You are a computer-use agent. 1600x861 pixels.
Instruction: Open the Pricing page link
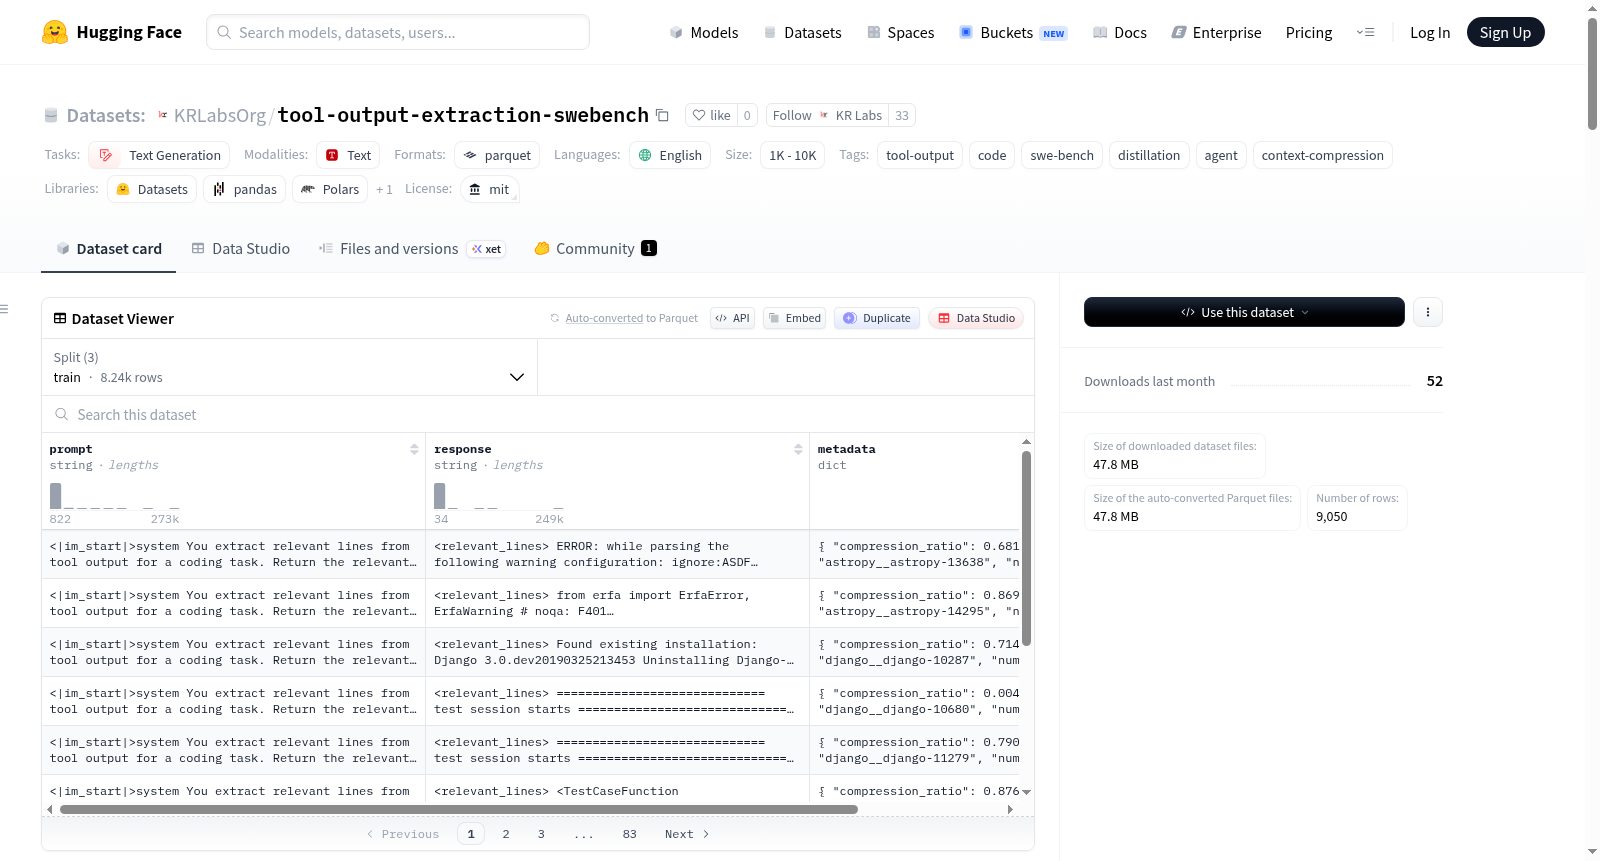pyautogui.click(x=1309, y=33)
